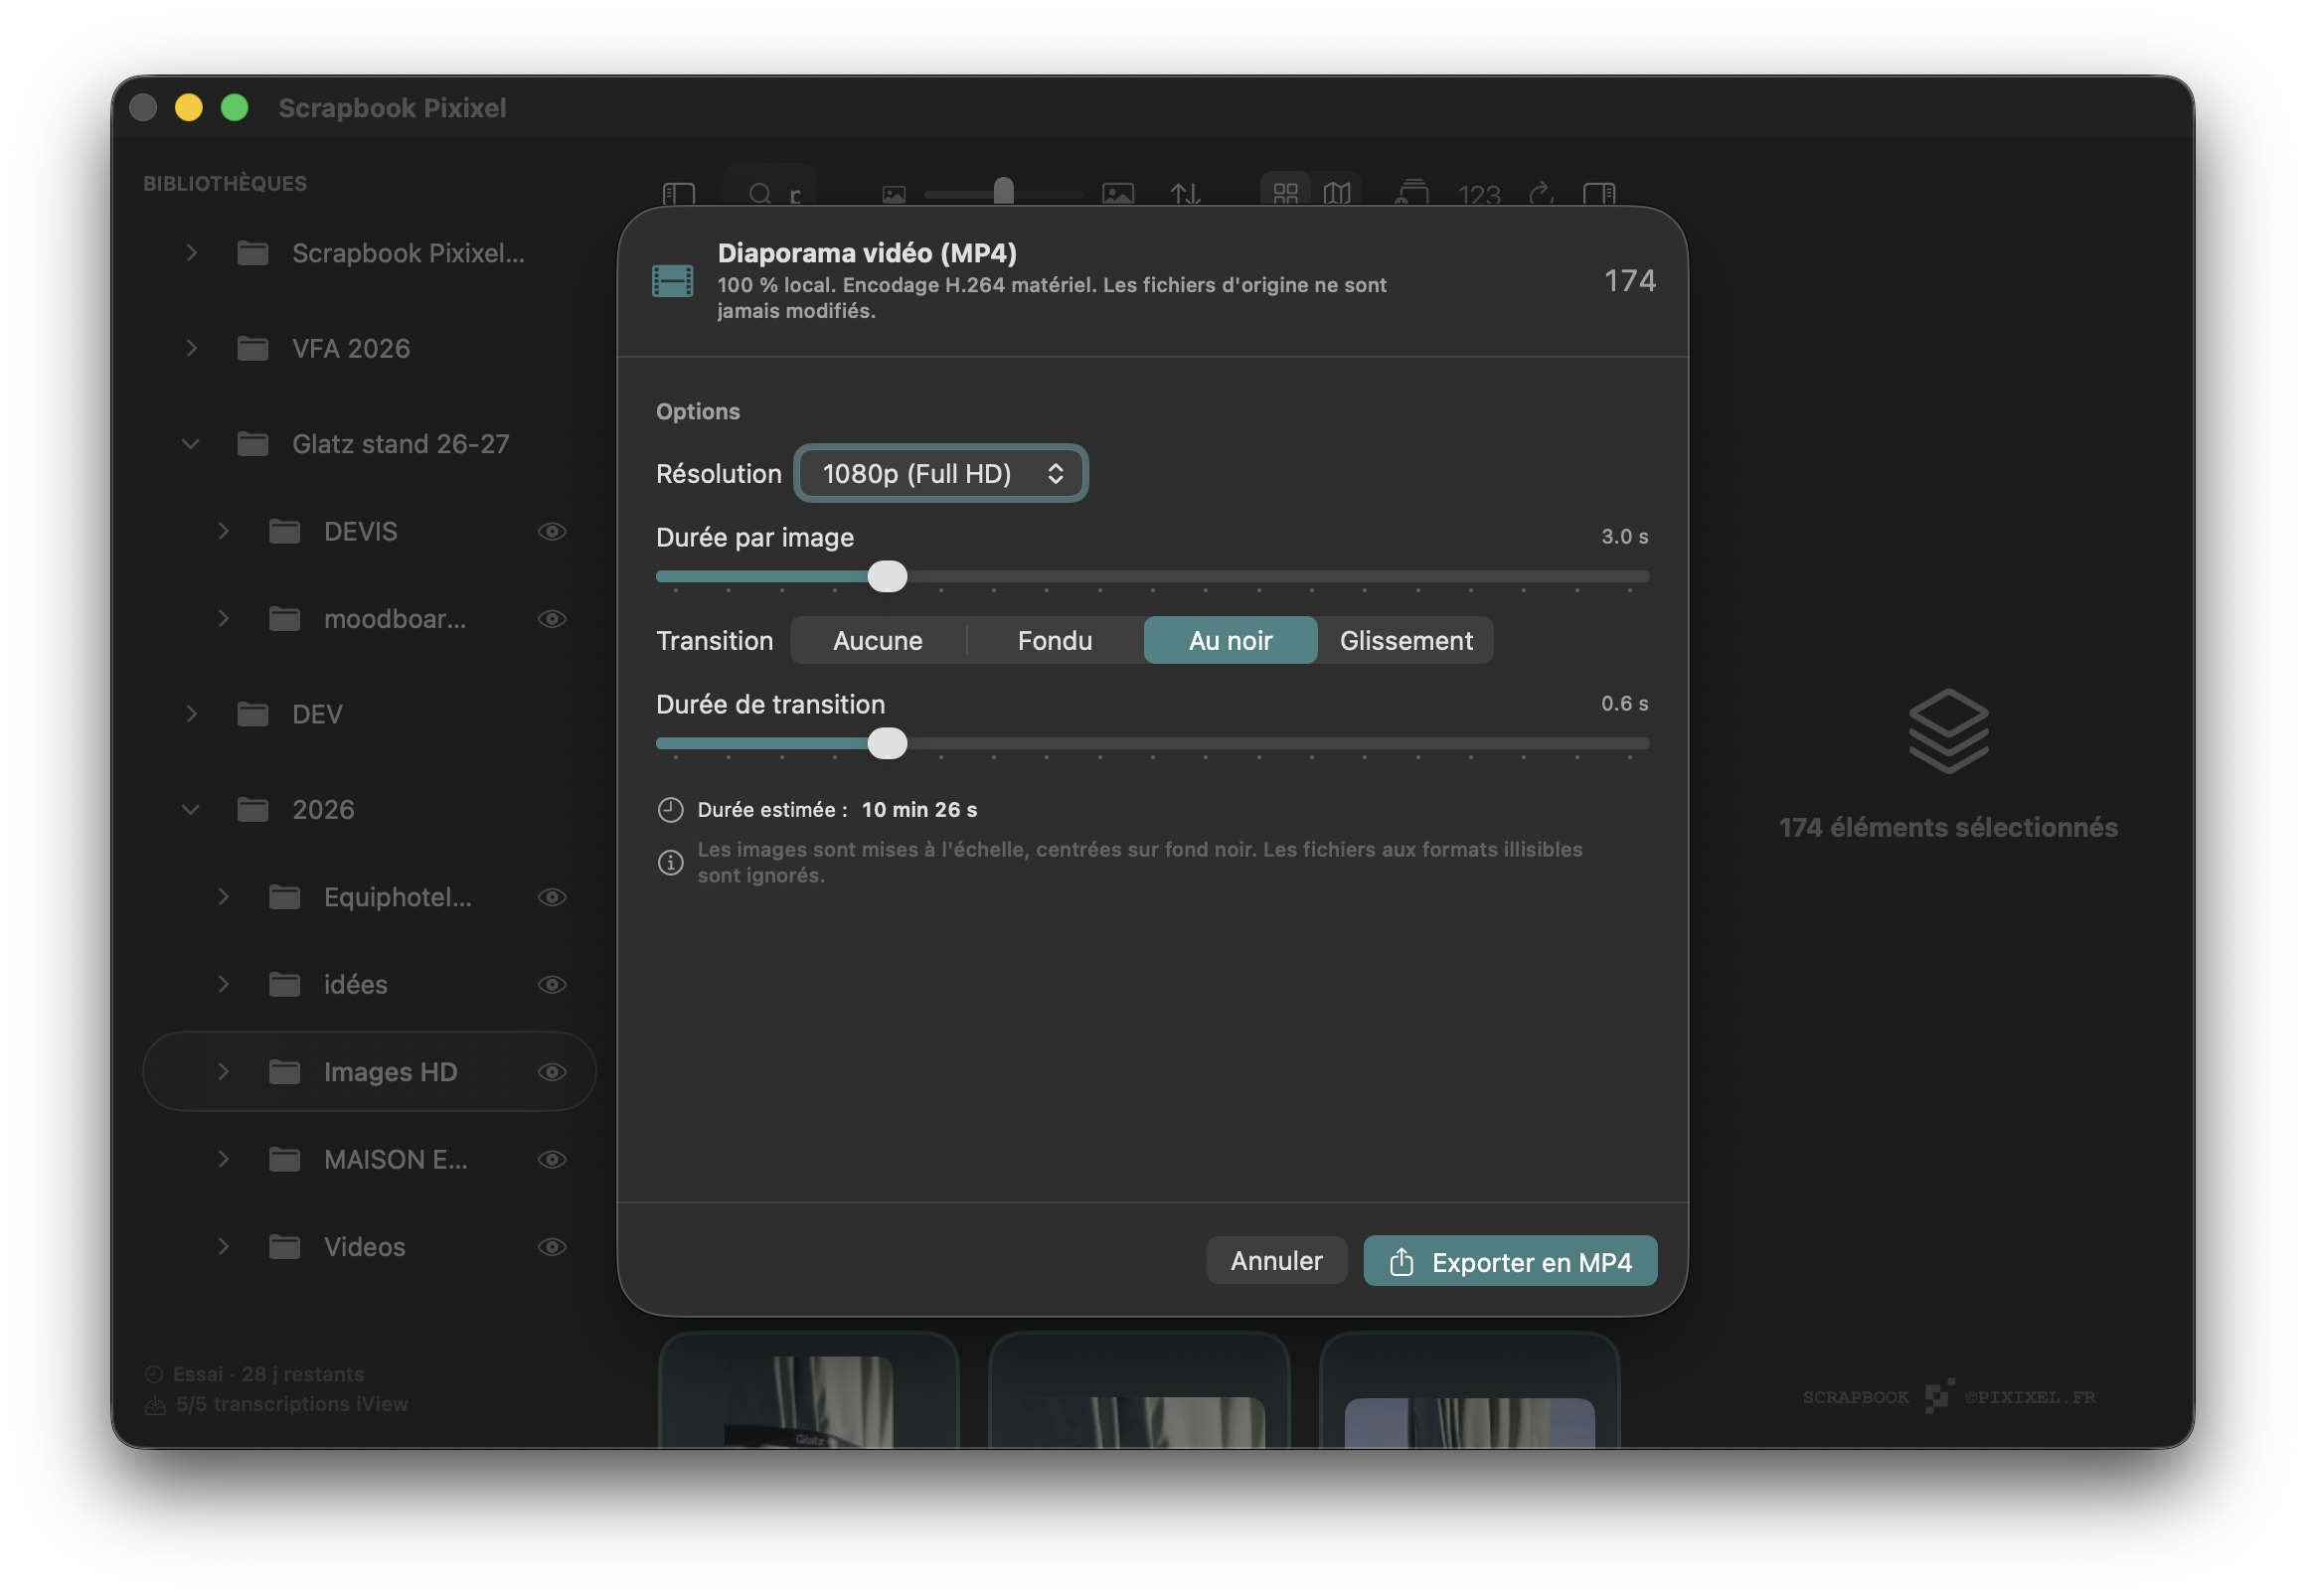Click the search magnifier icon in toolbar

[760, 193]
